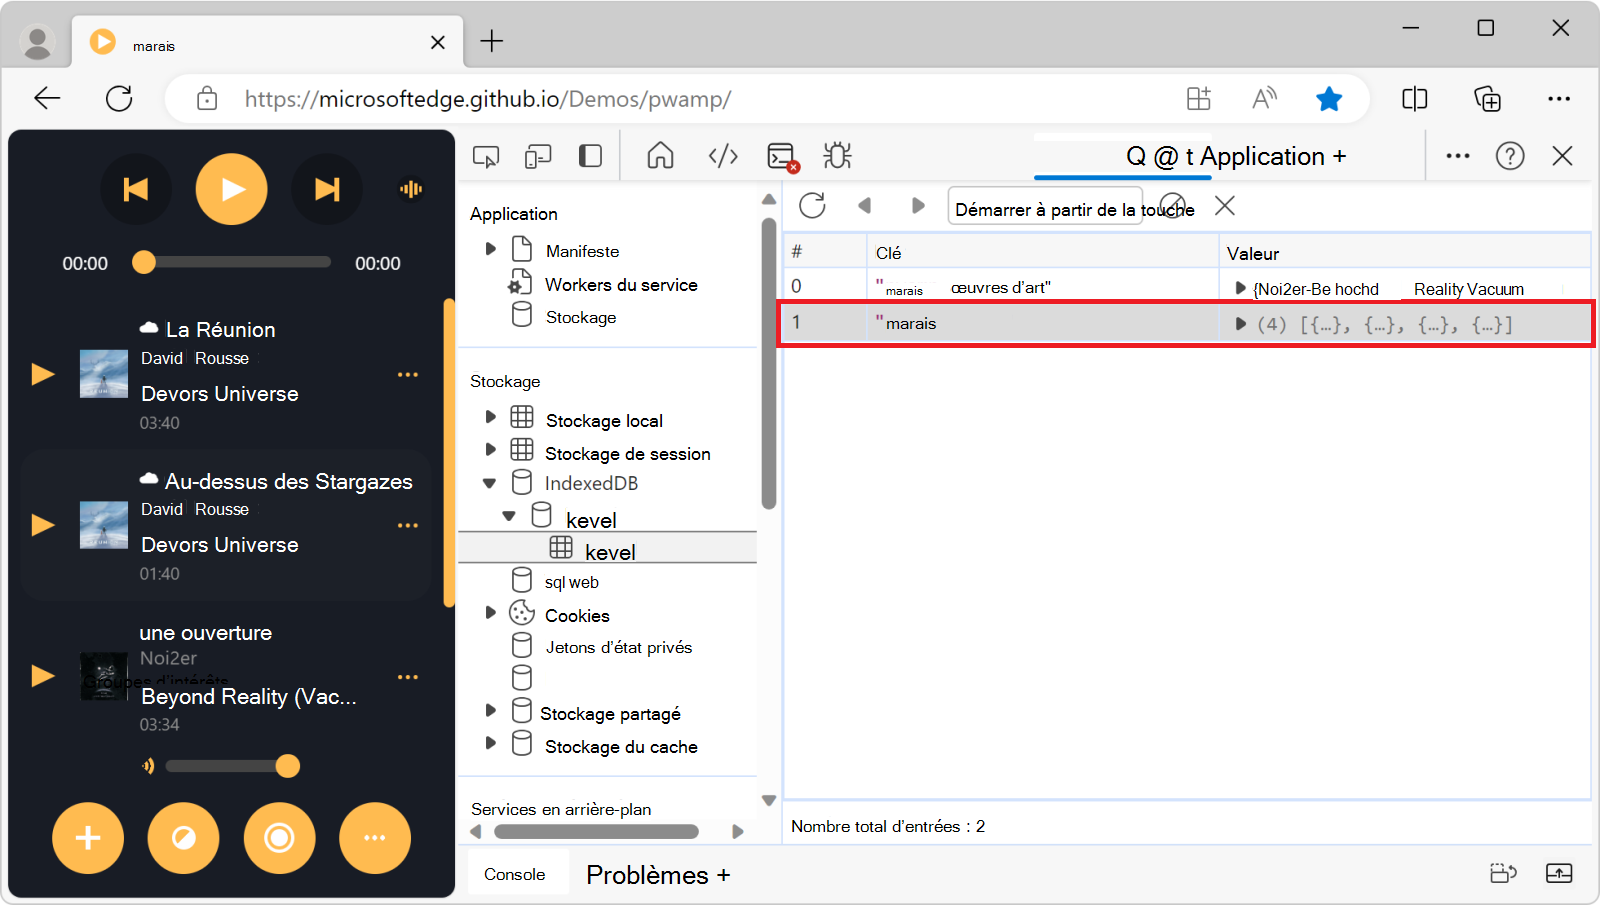Open the Elements tool code icon
This screenshot has width=1600, height=905.
pyautogui.click(x=723, y=156)
